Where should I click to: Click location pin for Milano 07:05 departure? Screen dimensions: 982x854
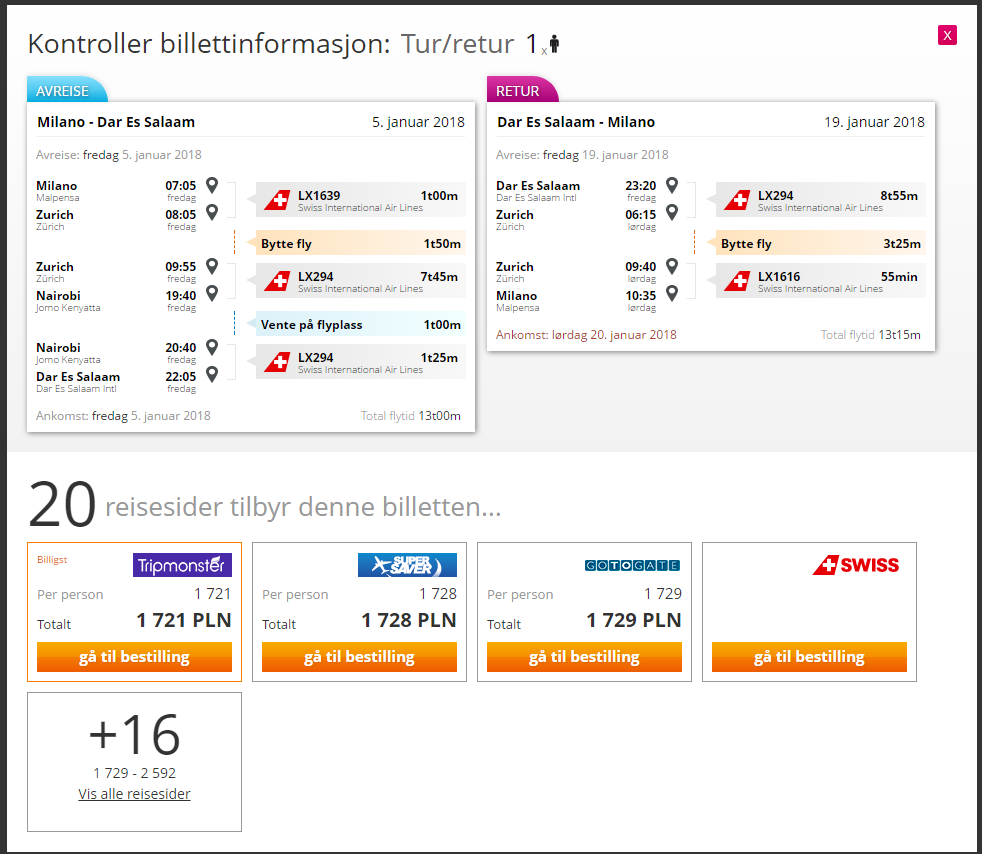coord(212,185)
